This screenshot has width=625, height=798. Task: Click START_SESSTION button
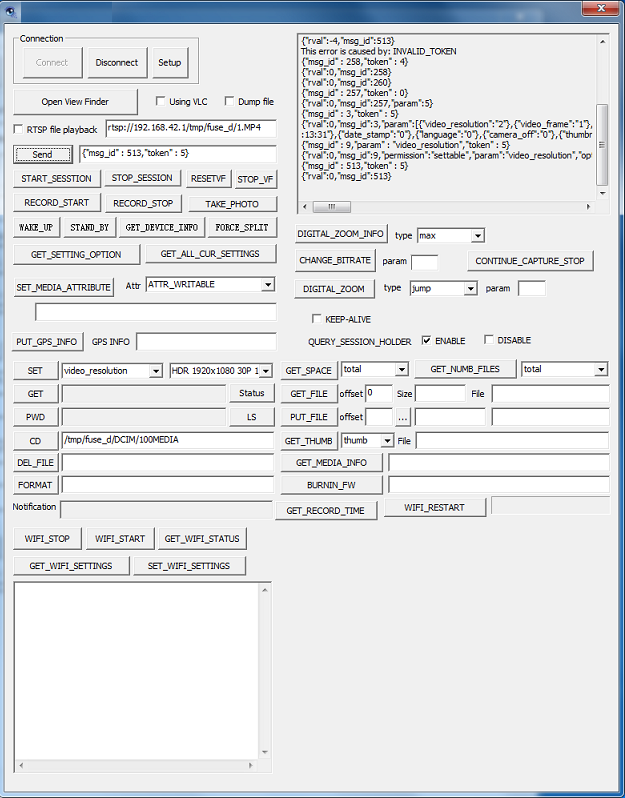pos(56,179)
